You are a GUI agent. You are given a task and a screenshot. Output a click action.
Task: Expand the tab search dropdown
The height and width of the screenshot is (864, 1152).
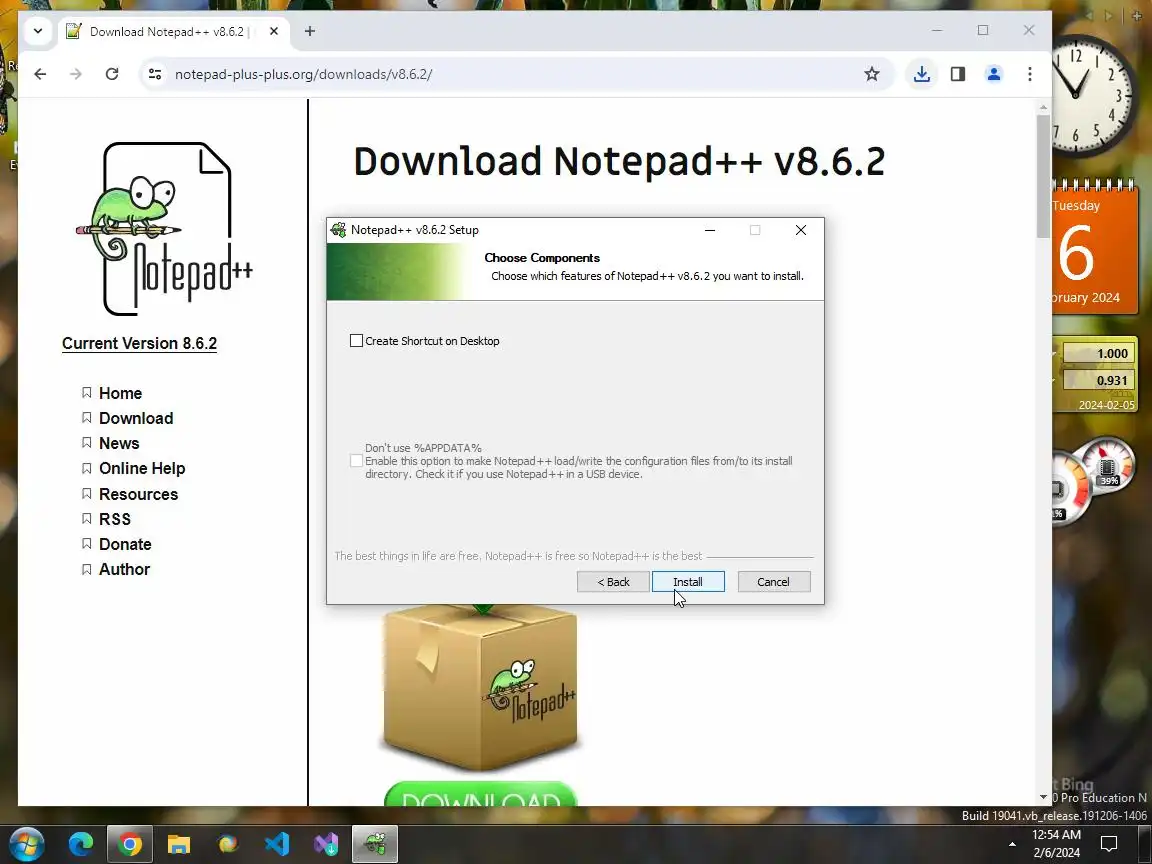pyautogui.click(x=38, y=31)
